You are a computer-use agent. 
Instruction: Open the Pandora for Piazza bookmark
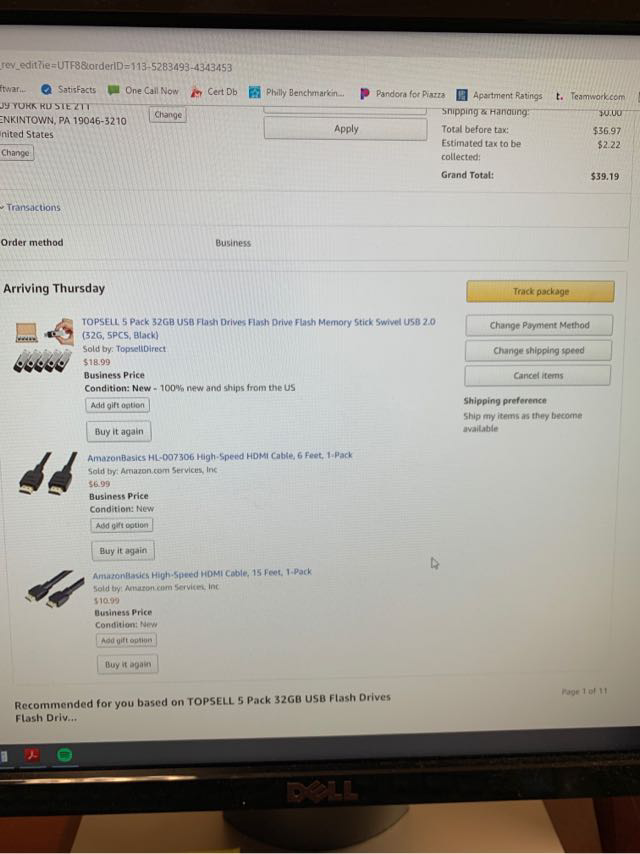(403, 94)
